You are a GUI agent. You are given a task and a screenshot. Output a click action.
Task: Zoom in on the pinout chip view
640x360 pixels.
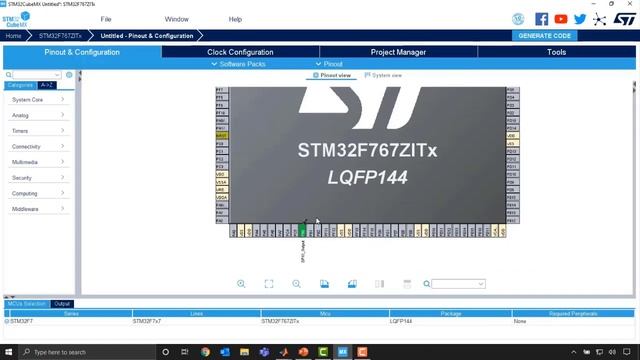tap(241, 284)
